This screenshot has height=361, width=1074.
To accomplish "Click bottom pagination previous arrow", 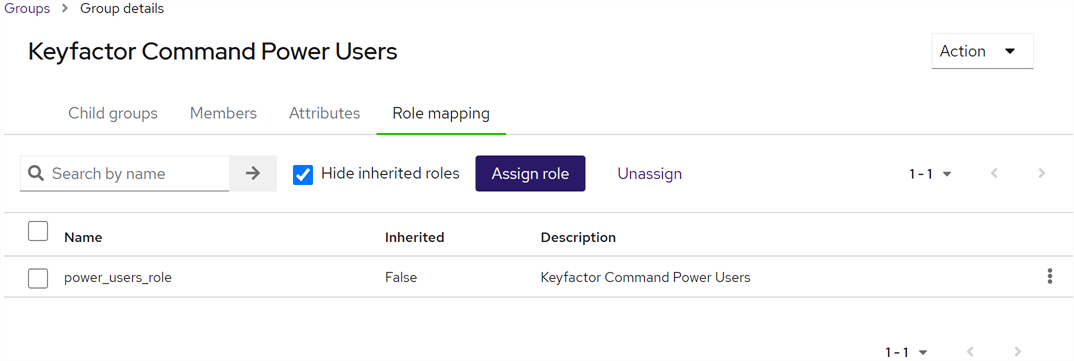I will coord(970,352).
